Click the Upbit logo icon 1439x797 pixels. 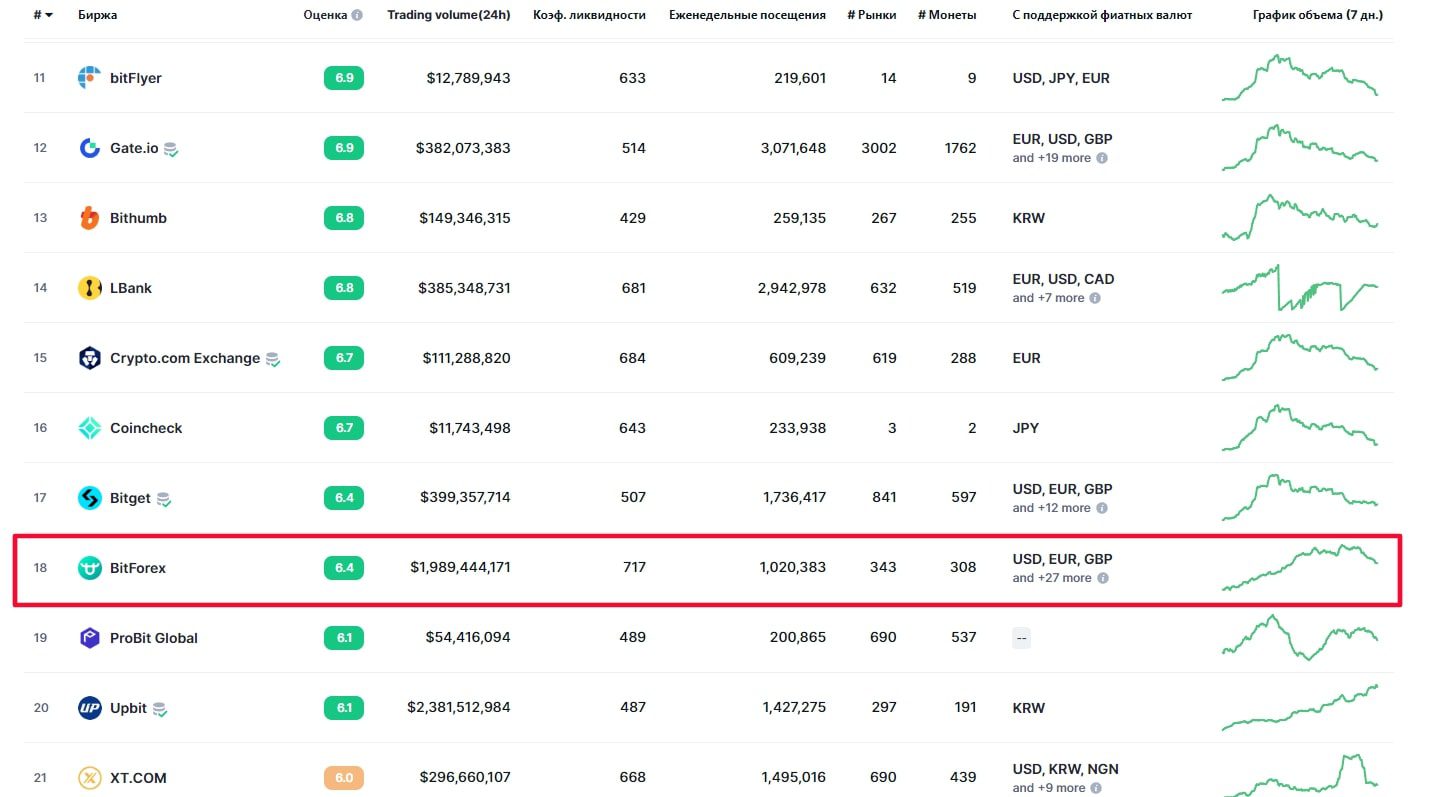[89, 708]
